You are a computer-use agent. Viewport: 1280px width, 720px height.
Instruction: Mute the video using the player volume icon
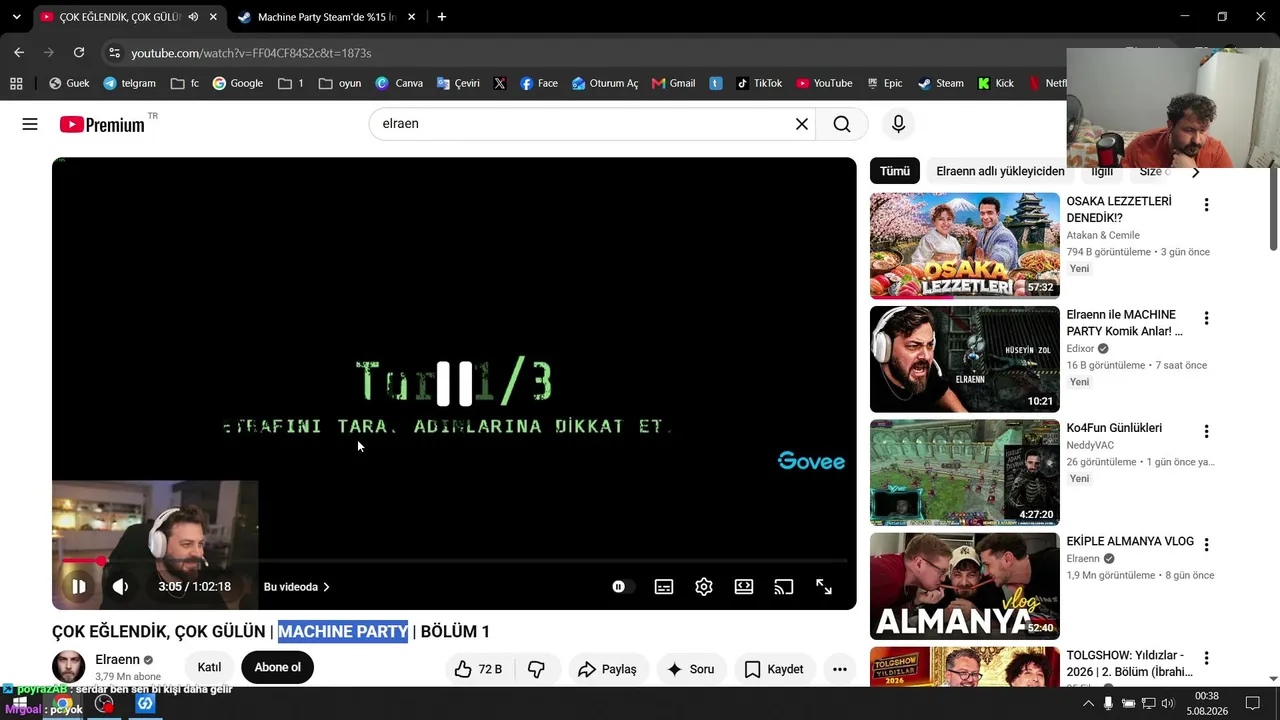click(x=120, y=587)
